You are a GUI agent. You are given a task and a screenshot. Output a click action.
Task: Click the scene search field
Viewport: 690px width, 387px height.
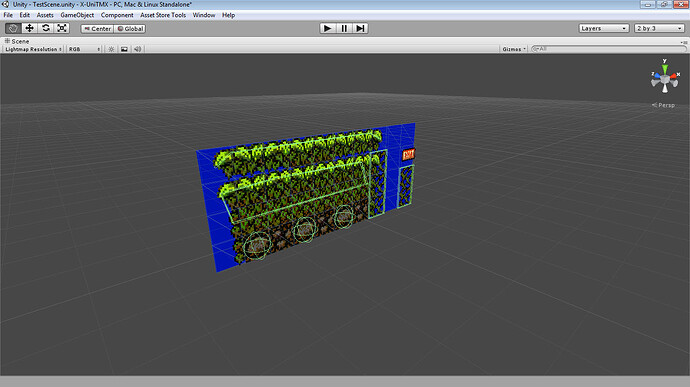tap(609, 49)
